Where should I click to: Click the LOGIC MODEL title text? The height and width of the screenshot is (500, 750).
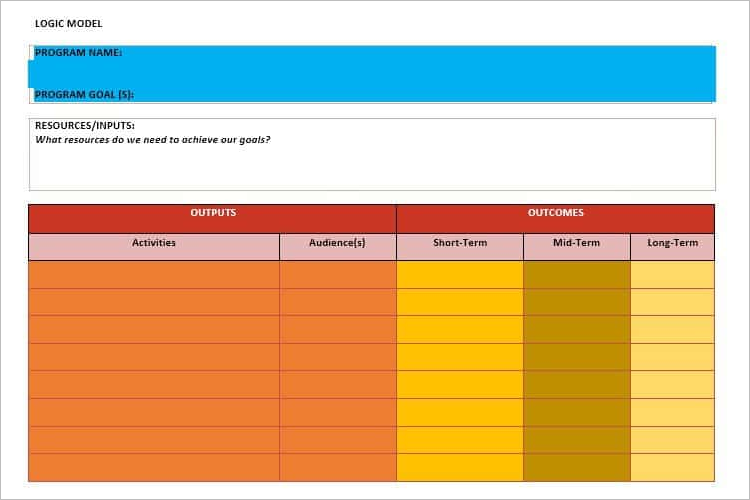pos(68,23)
